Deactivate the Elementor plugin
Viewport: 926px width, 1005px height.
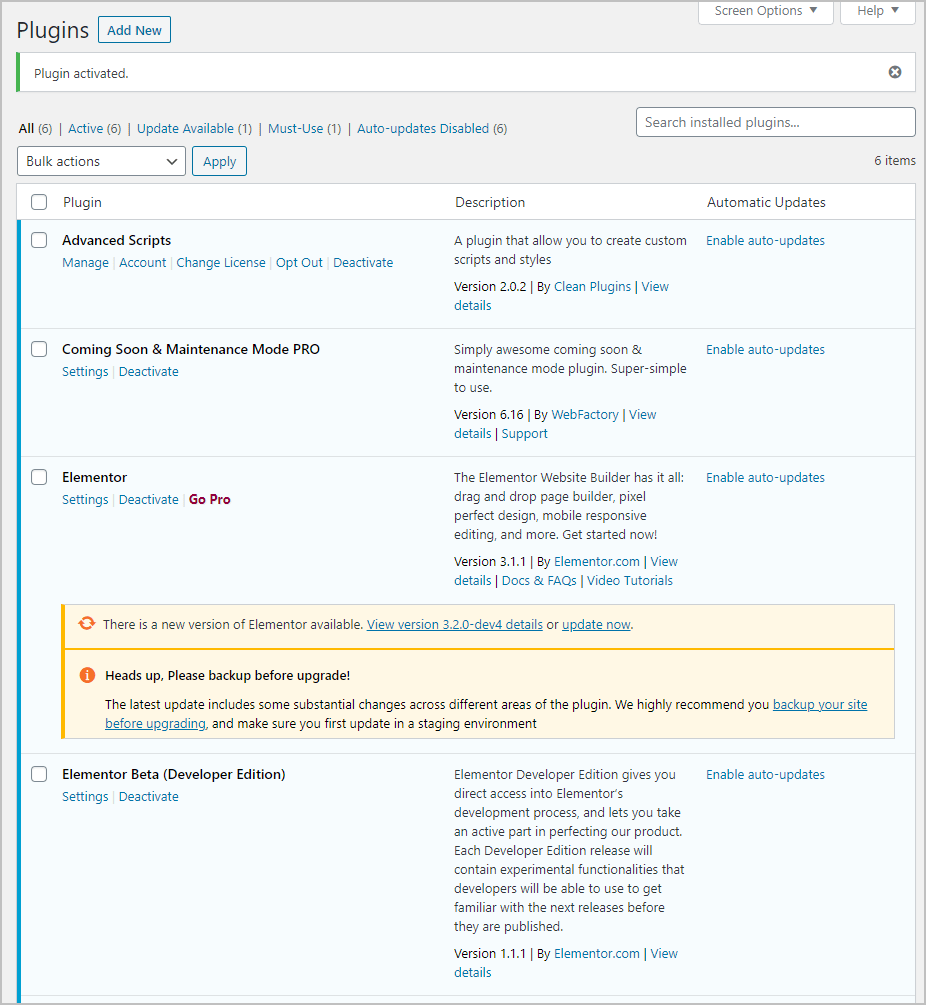pos(148,499)
